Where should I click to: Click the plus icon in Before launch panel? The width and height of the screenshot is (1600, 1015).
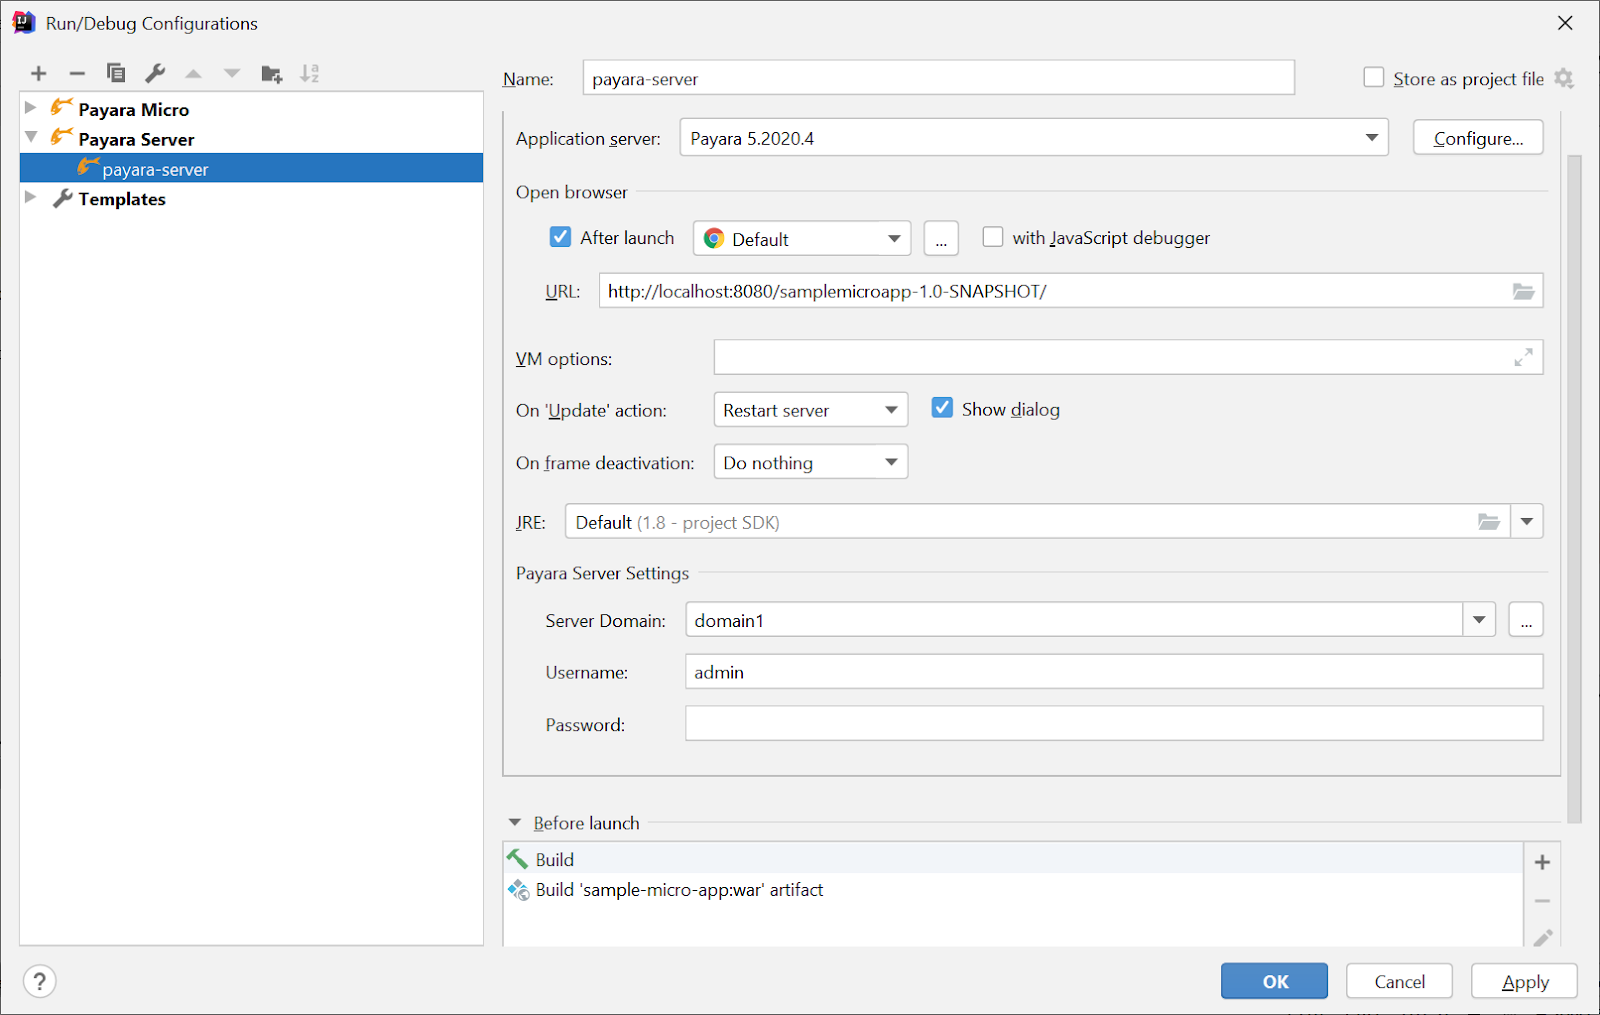click(1542, 862)
